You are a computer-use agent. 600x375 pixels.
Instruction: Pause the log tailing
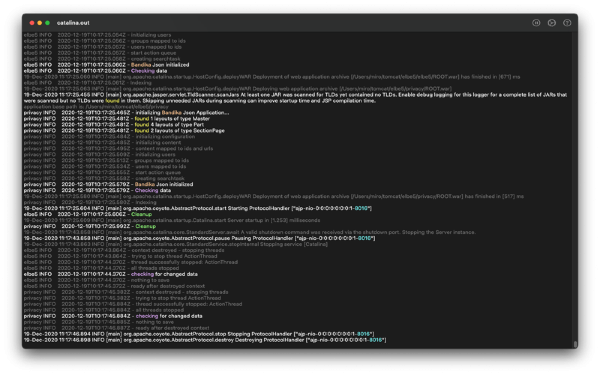click(x=536, y=23)
